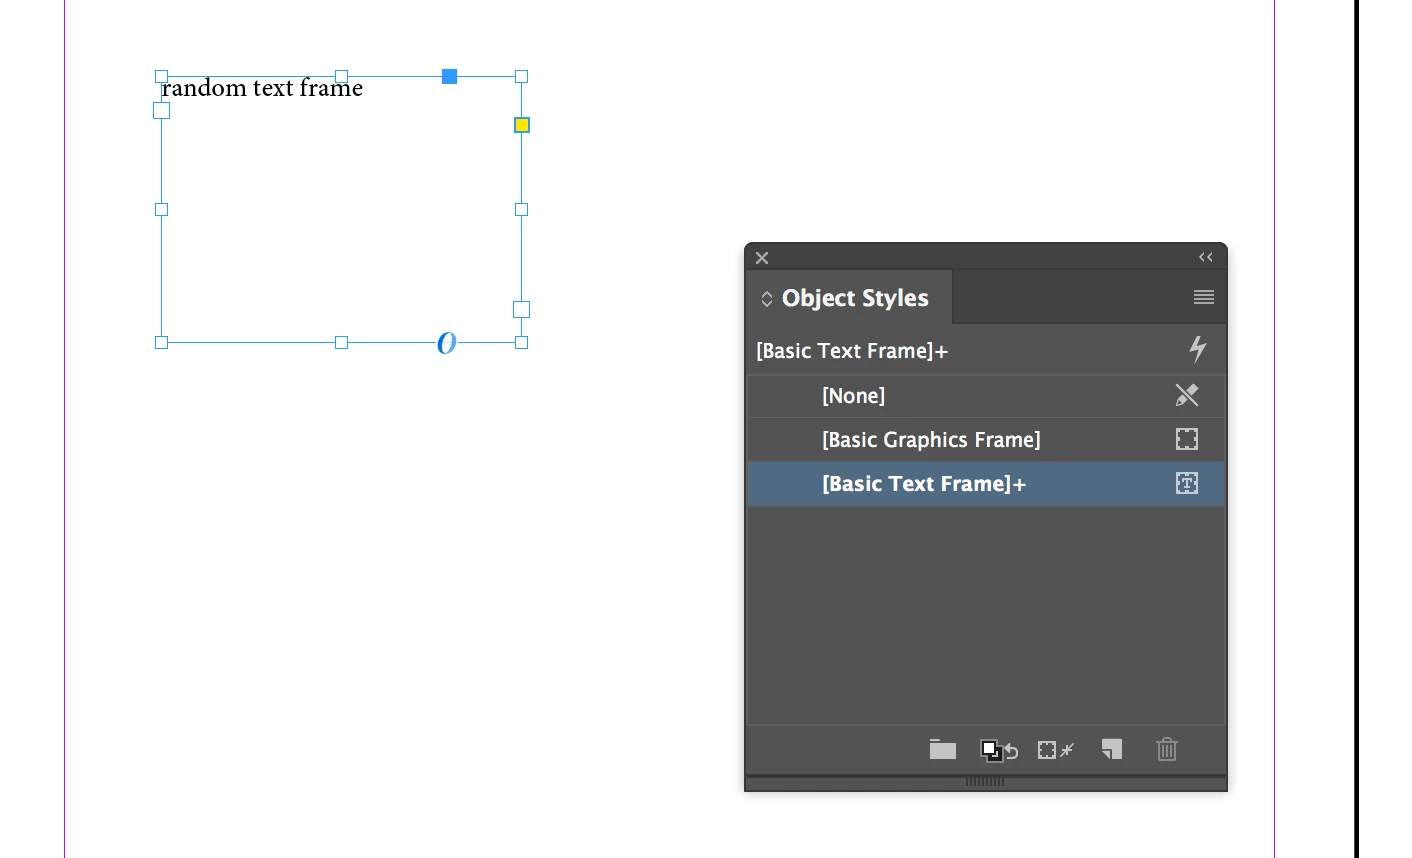Click the yellow live corners square
Viewport: 1412px width, 858px height.
point(522,125)
